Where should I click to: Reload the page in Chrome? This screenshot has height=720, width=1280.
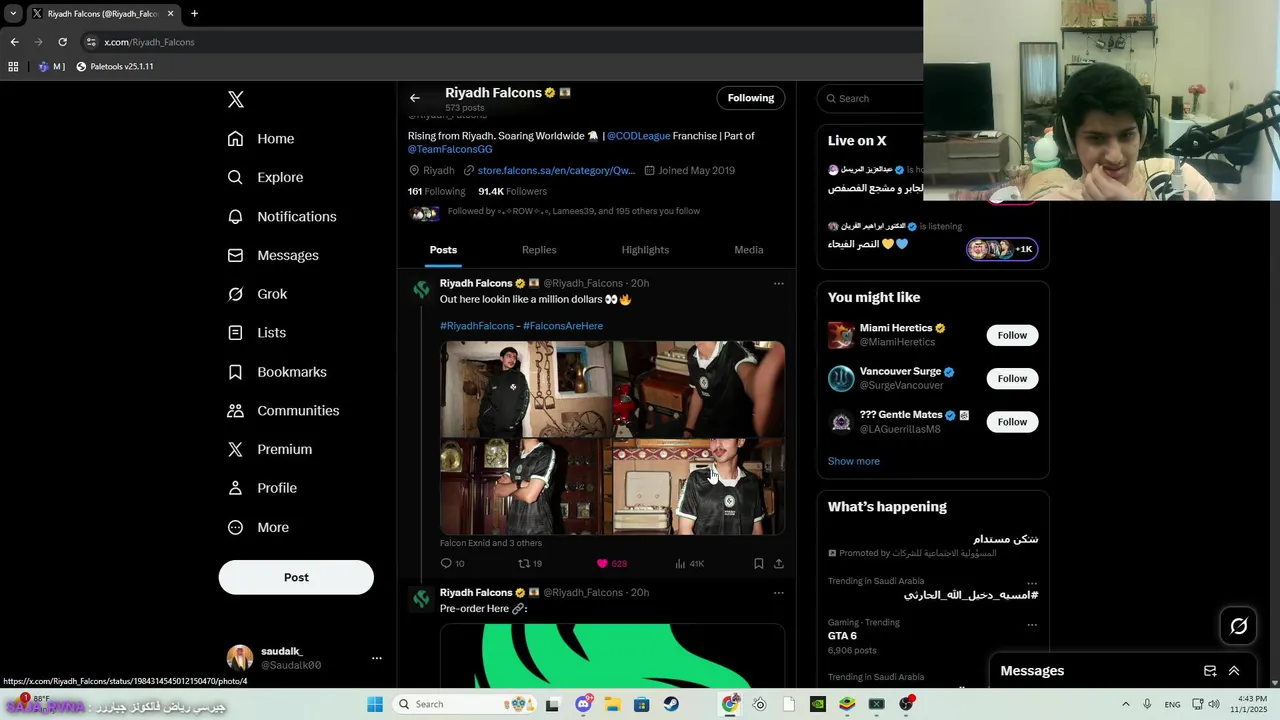click(62, 42)
